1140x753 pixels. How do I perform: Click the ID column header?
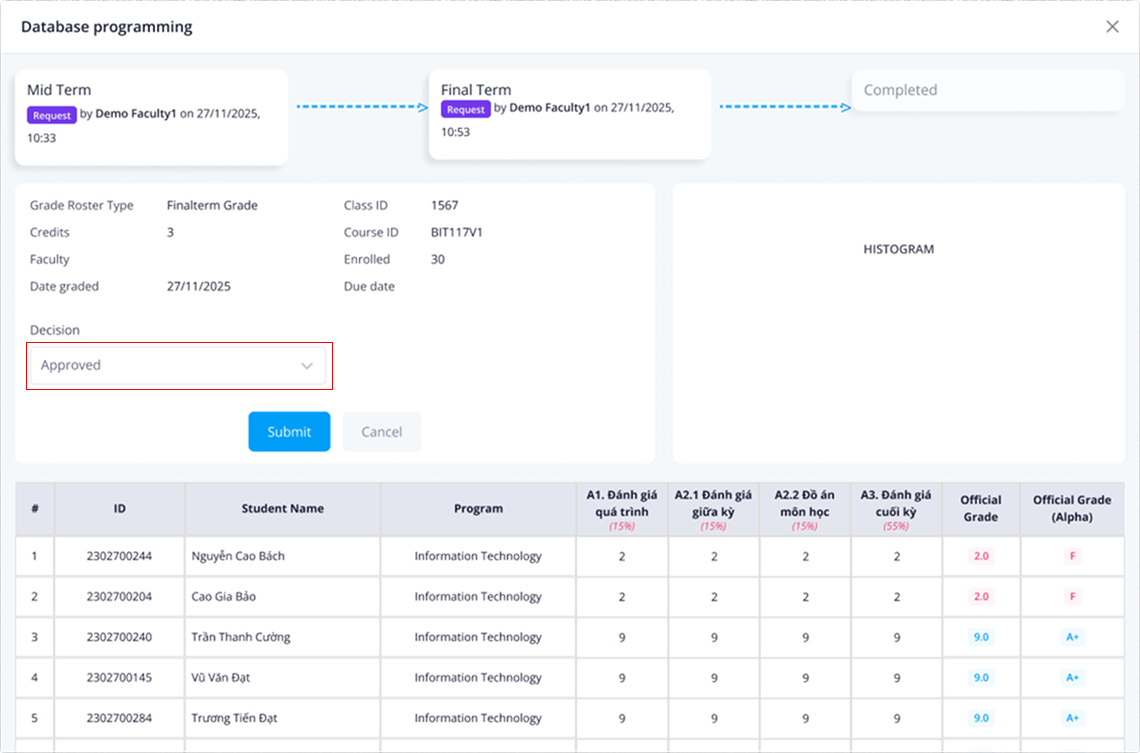point(119,509)
